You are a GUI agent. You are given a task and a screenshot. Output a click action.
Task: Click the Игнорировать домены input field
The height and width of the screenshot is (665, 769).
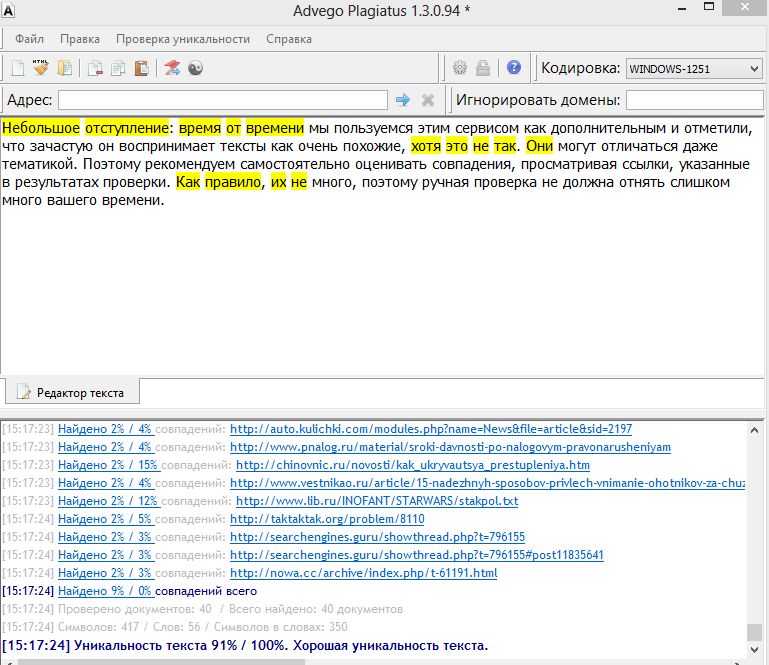[x=695, y=100]
